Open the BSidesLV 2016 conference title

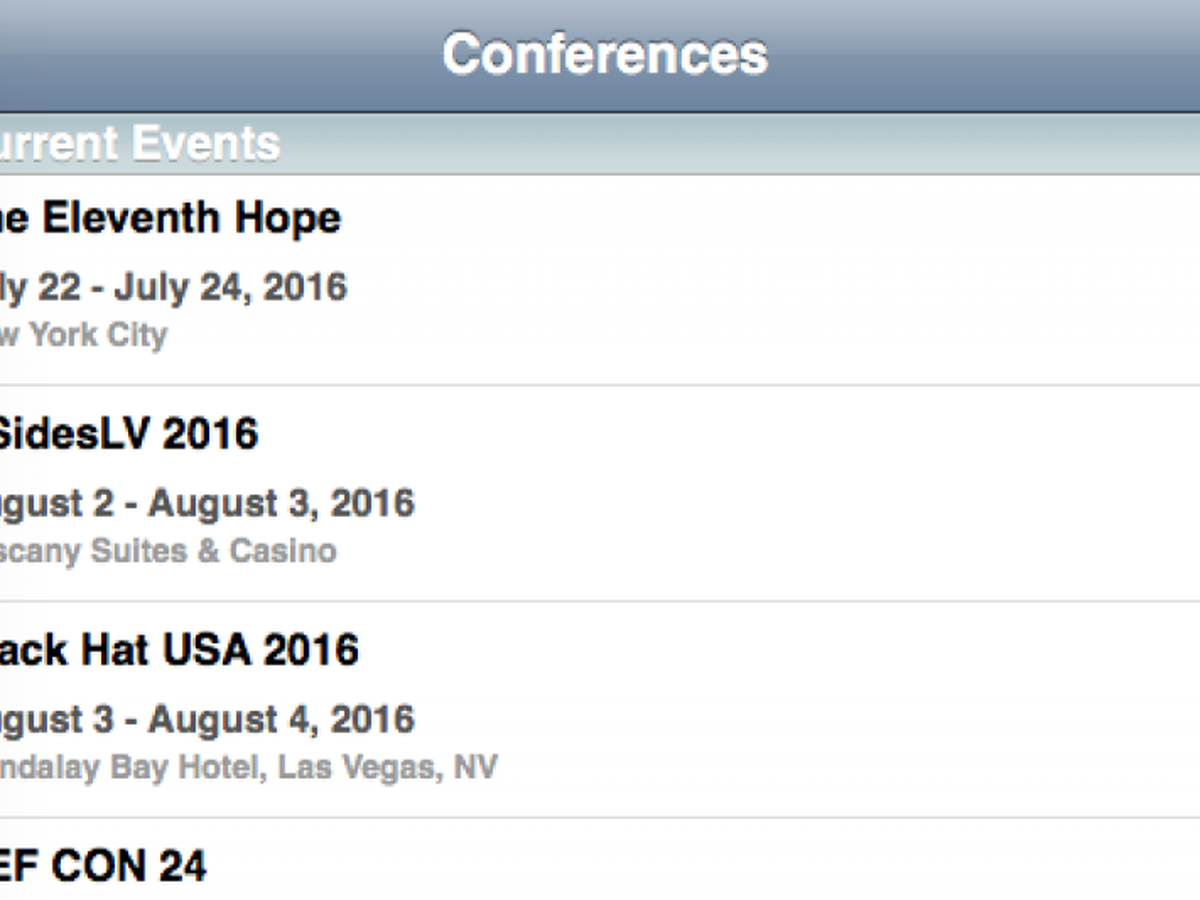(128, 434)
